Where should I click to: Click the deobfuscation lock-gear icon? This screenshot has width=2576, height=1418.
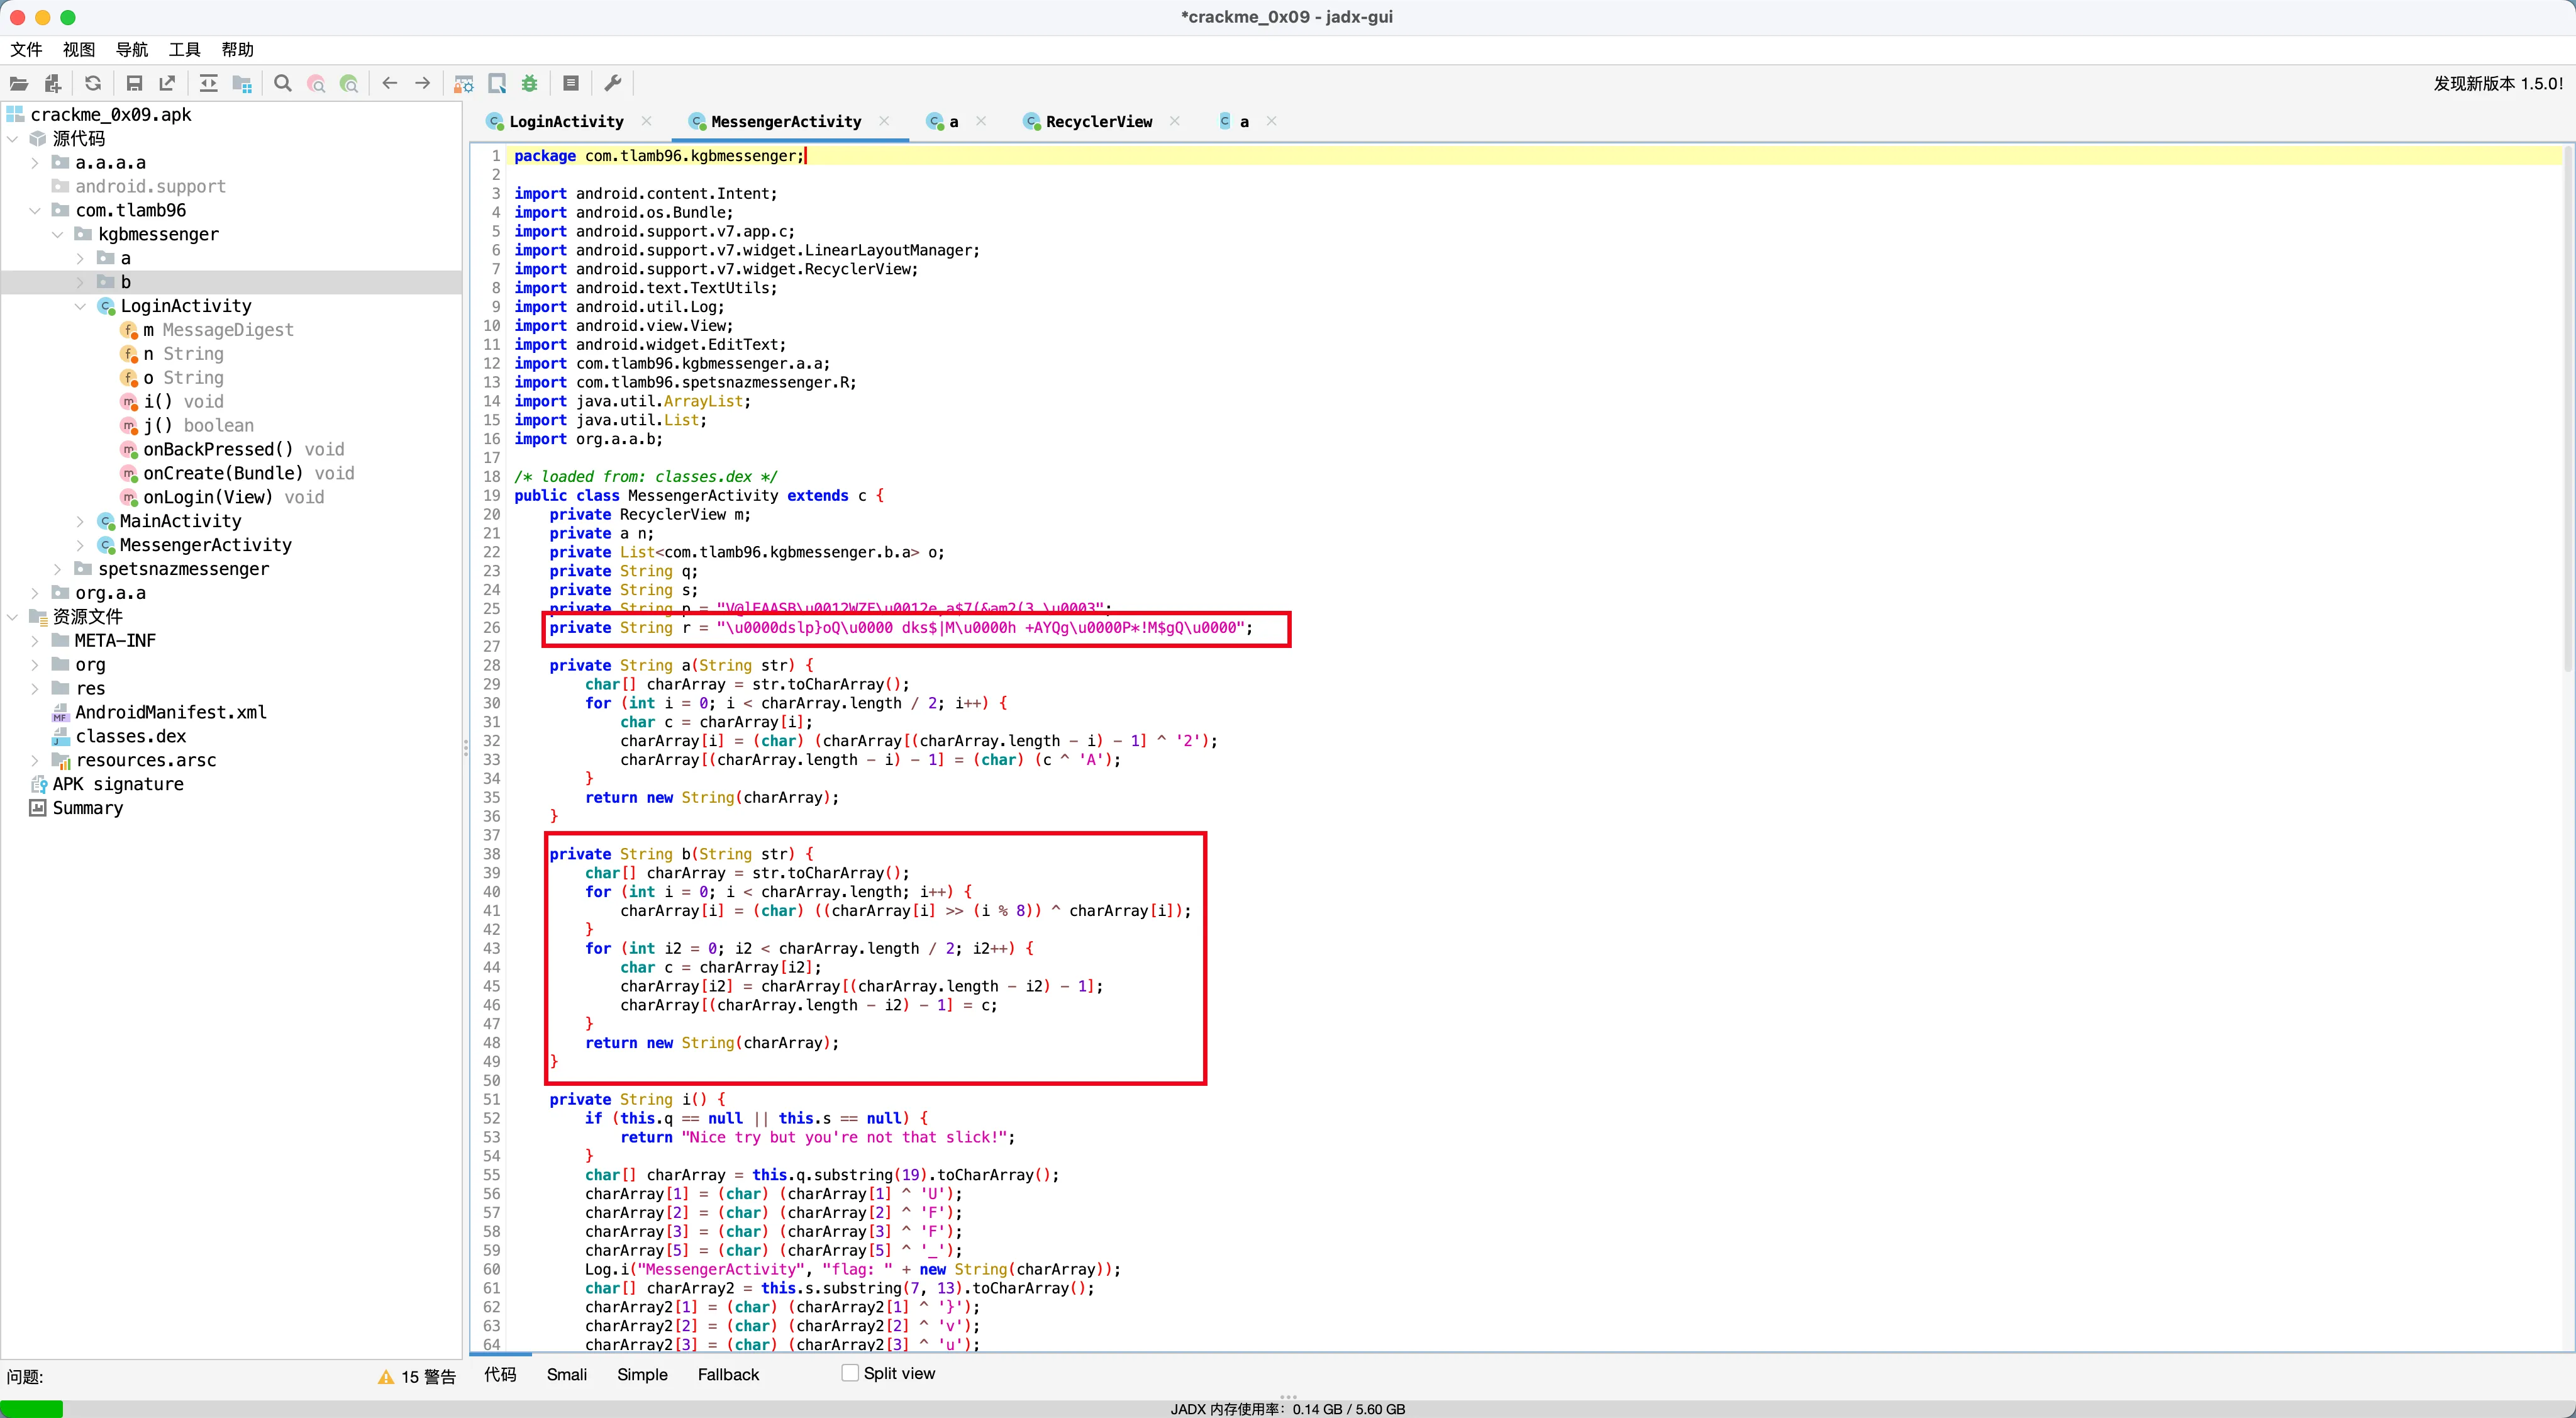(x=464, y=84)
